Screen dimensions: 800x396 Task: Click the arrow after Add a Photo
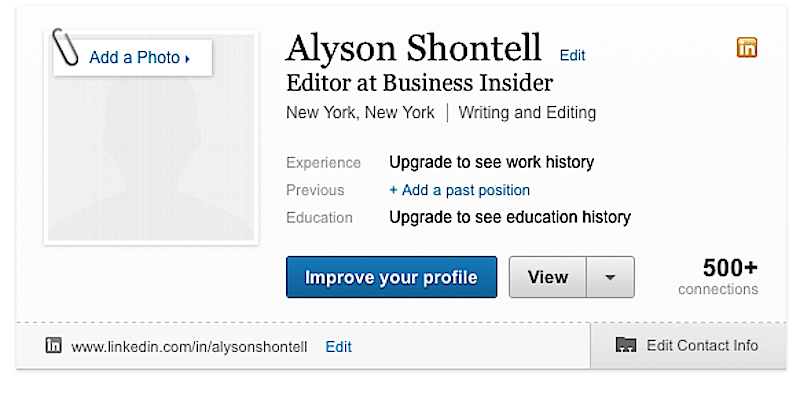(187, 59)
